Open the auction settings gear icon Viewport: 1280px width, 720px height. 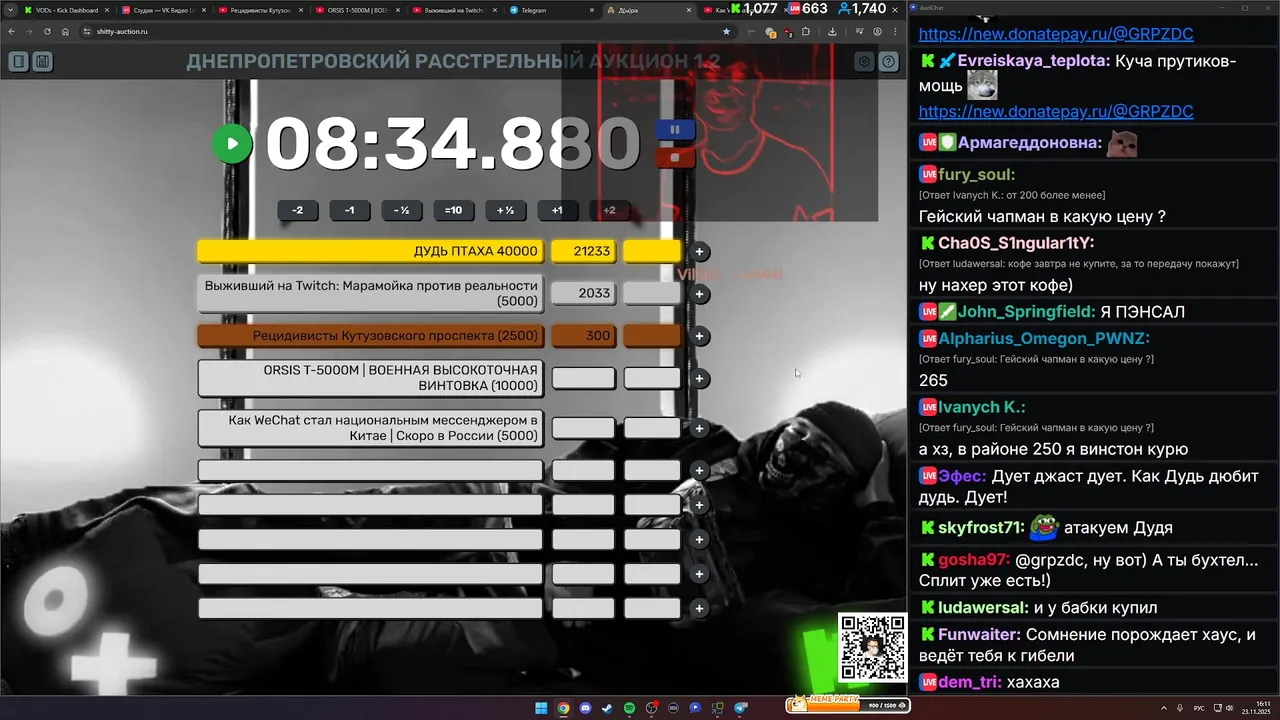(x=864, y=62)
